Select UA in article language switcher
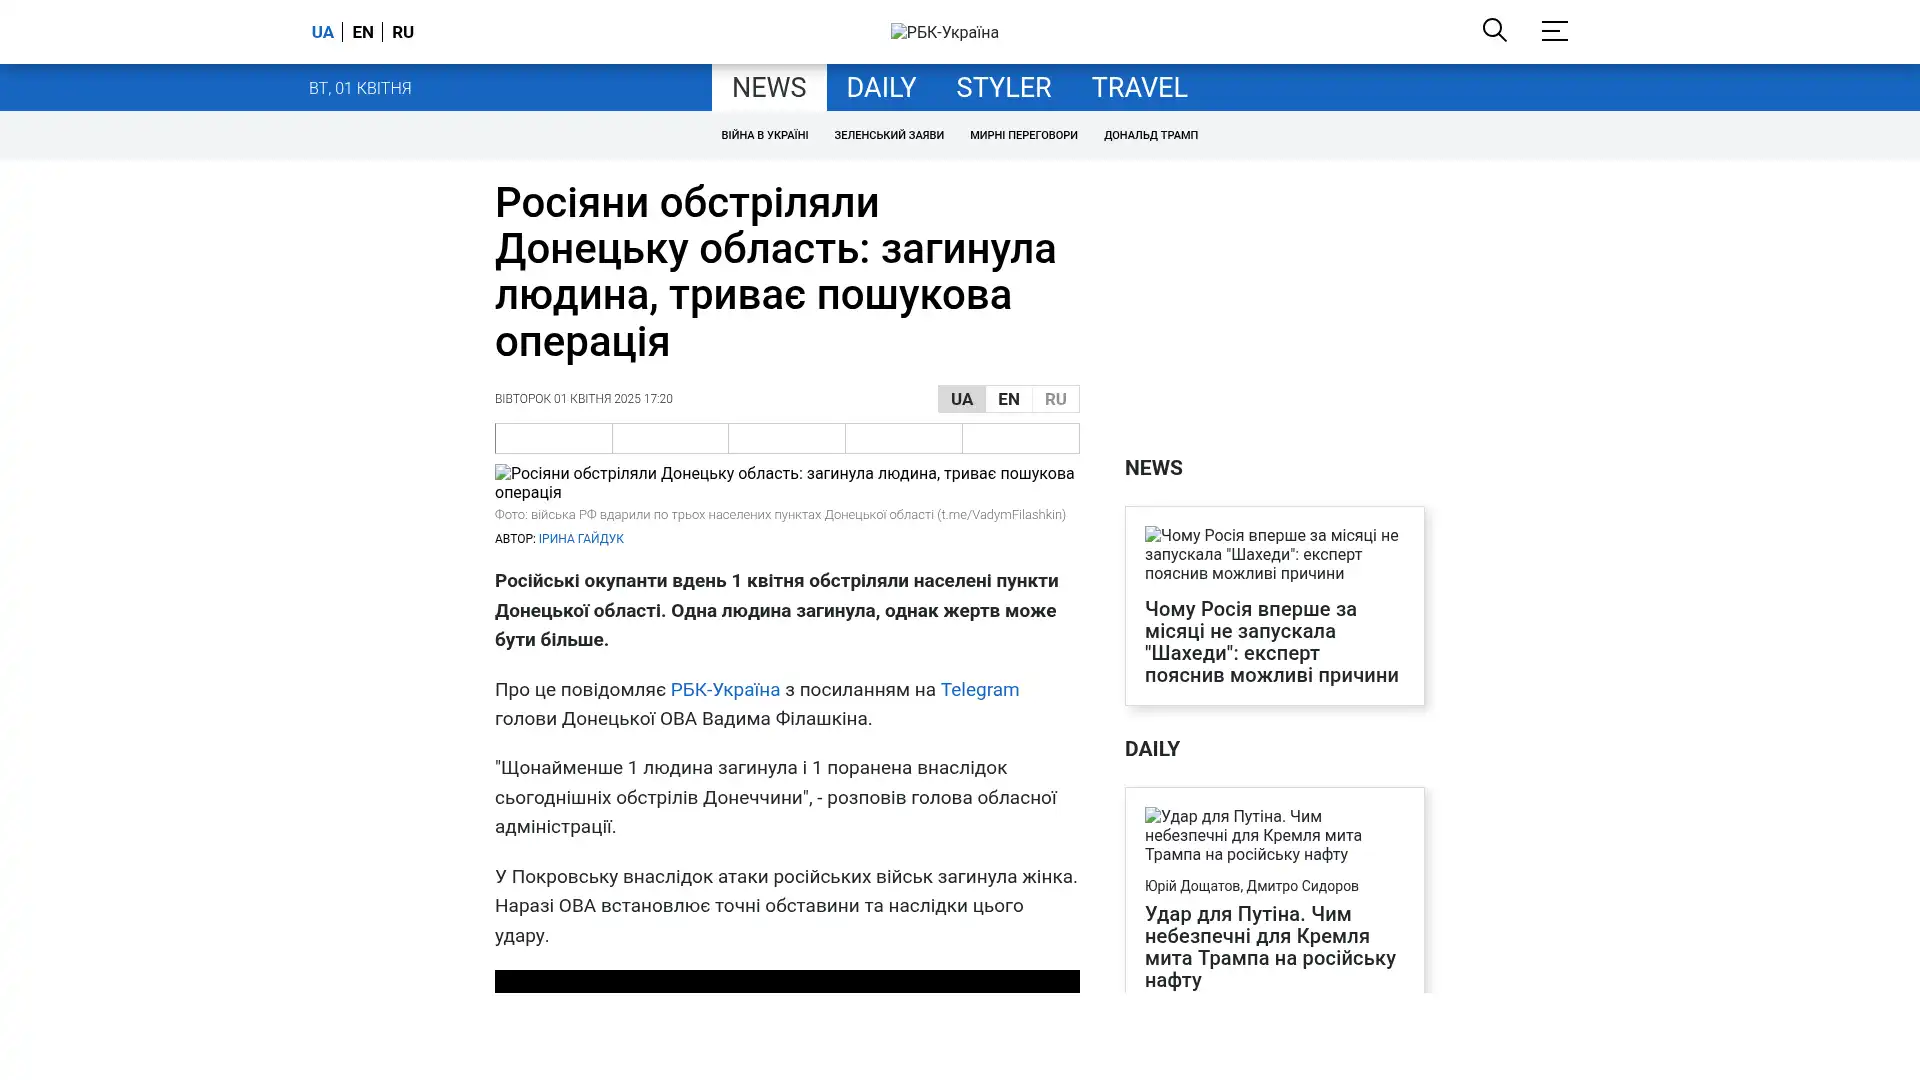Image resolution: width=1920 pixels, height=1080 pixels. point(961,399)
